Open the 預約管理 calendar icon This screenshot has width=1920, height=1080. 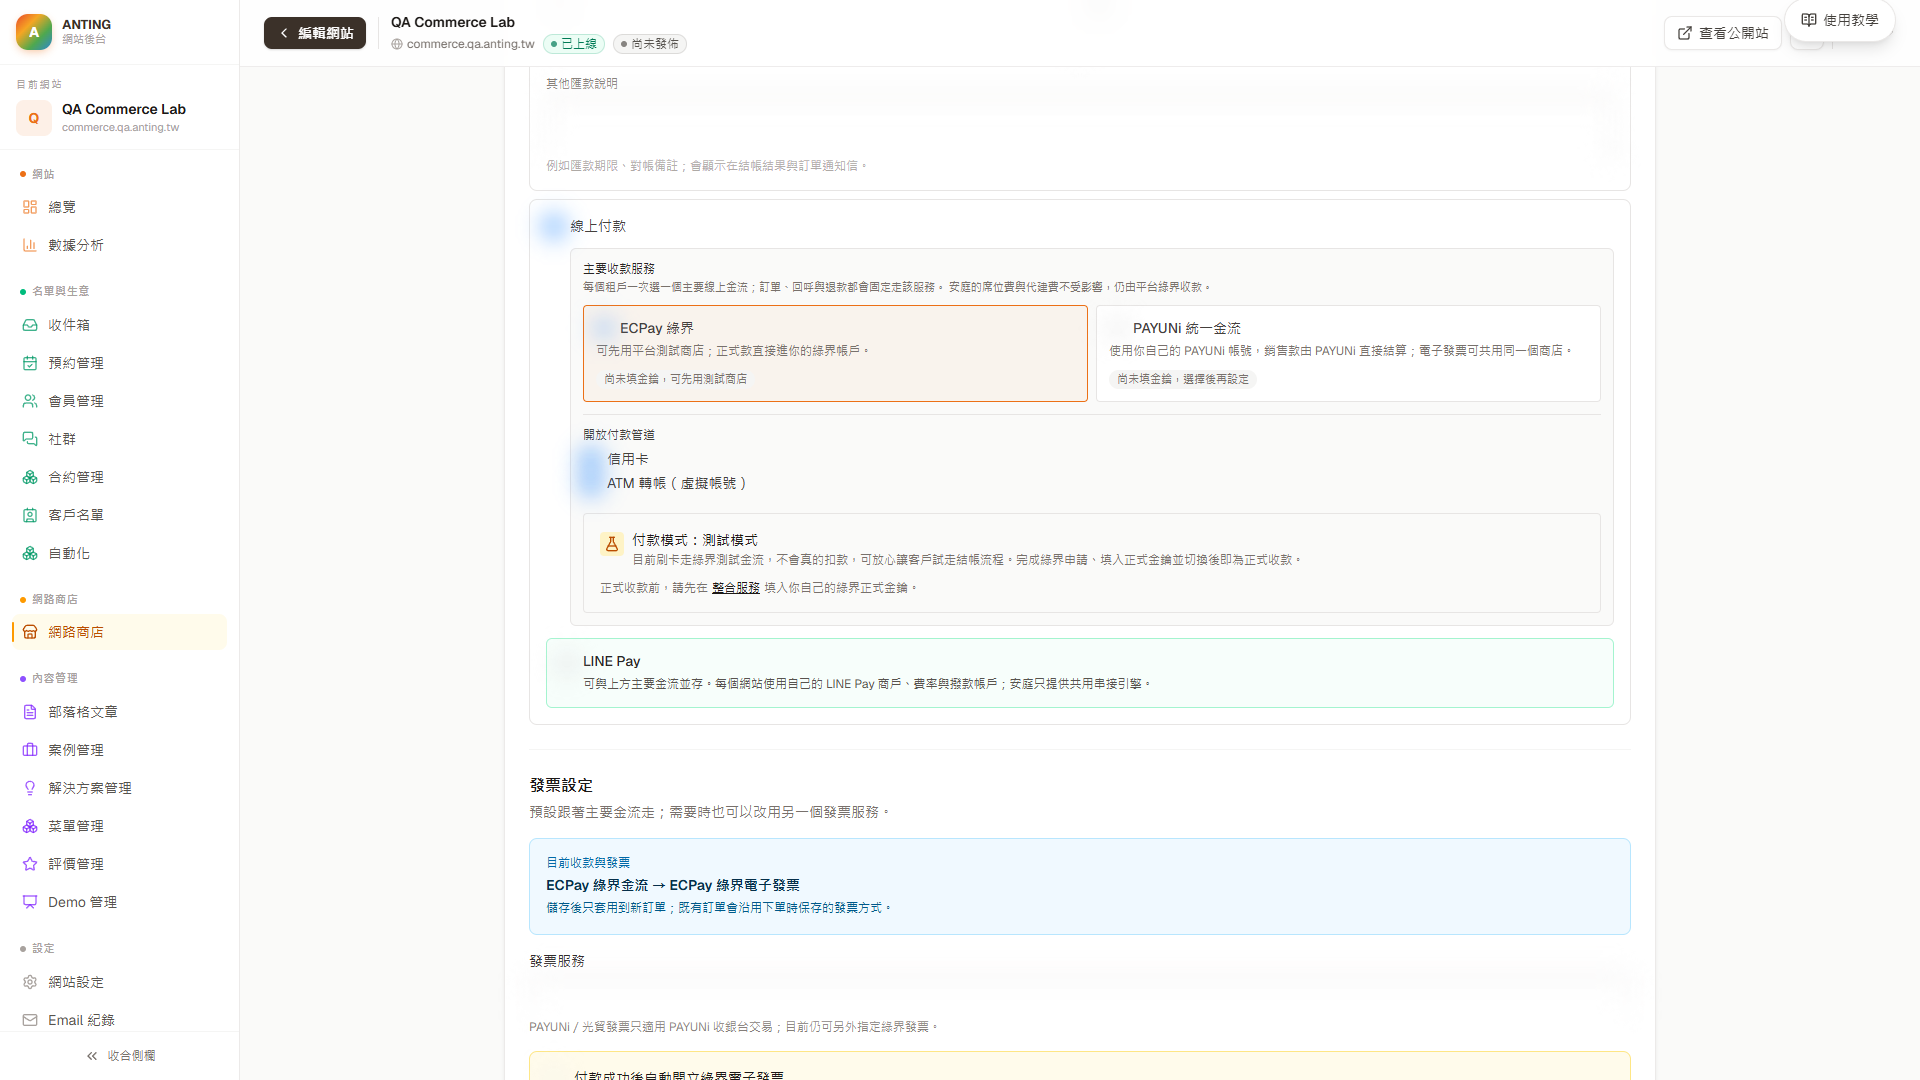(x=30, y=363)
